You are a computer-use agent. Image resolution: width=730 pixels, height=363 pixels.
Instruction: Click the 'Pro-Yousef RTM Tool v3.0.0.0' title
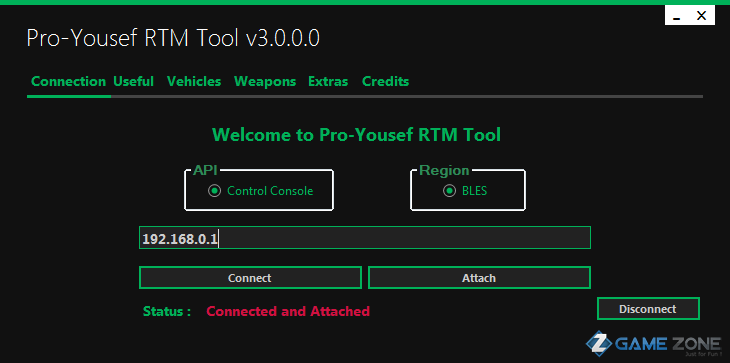[173, 38]
